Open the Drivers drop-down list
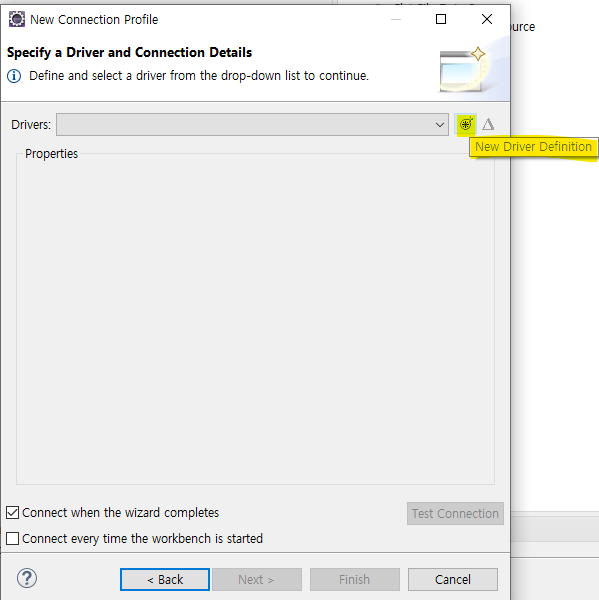 [252, 124]
